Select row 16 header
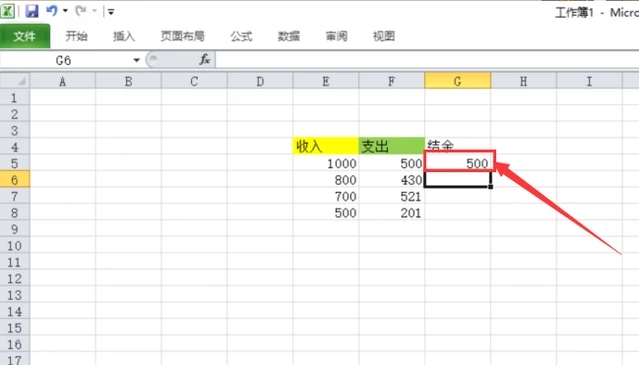 tap(15, 344)
